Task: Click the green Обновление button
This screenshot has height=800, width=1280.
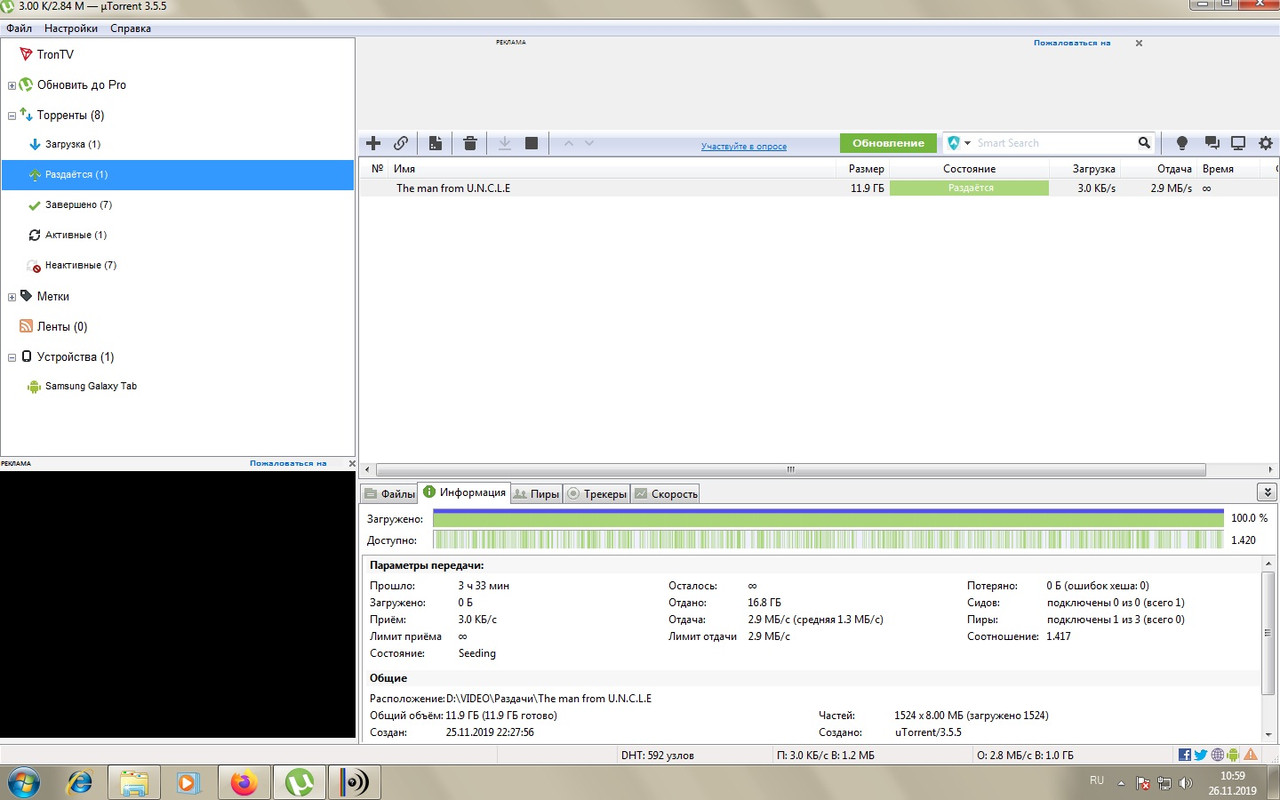Action: [x=888, y=143]
